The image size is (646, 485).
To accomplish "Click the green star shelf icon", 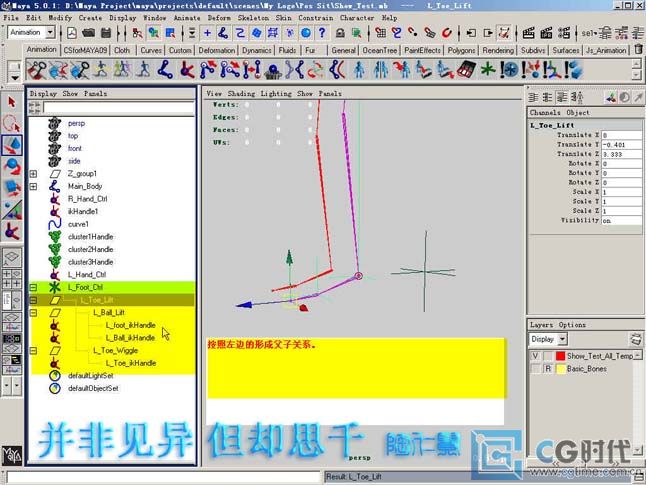I will point(488,69).
